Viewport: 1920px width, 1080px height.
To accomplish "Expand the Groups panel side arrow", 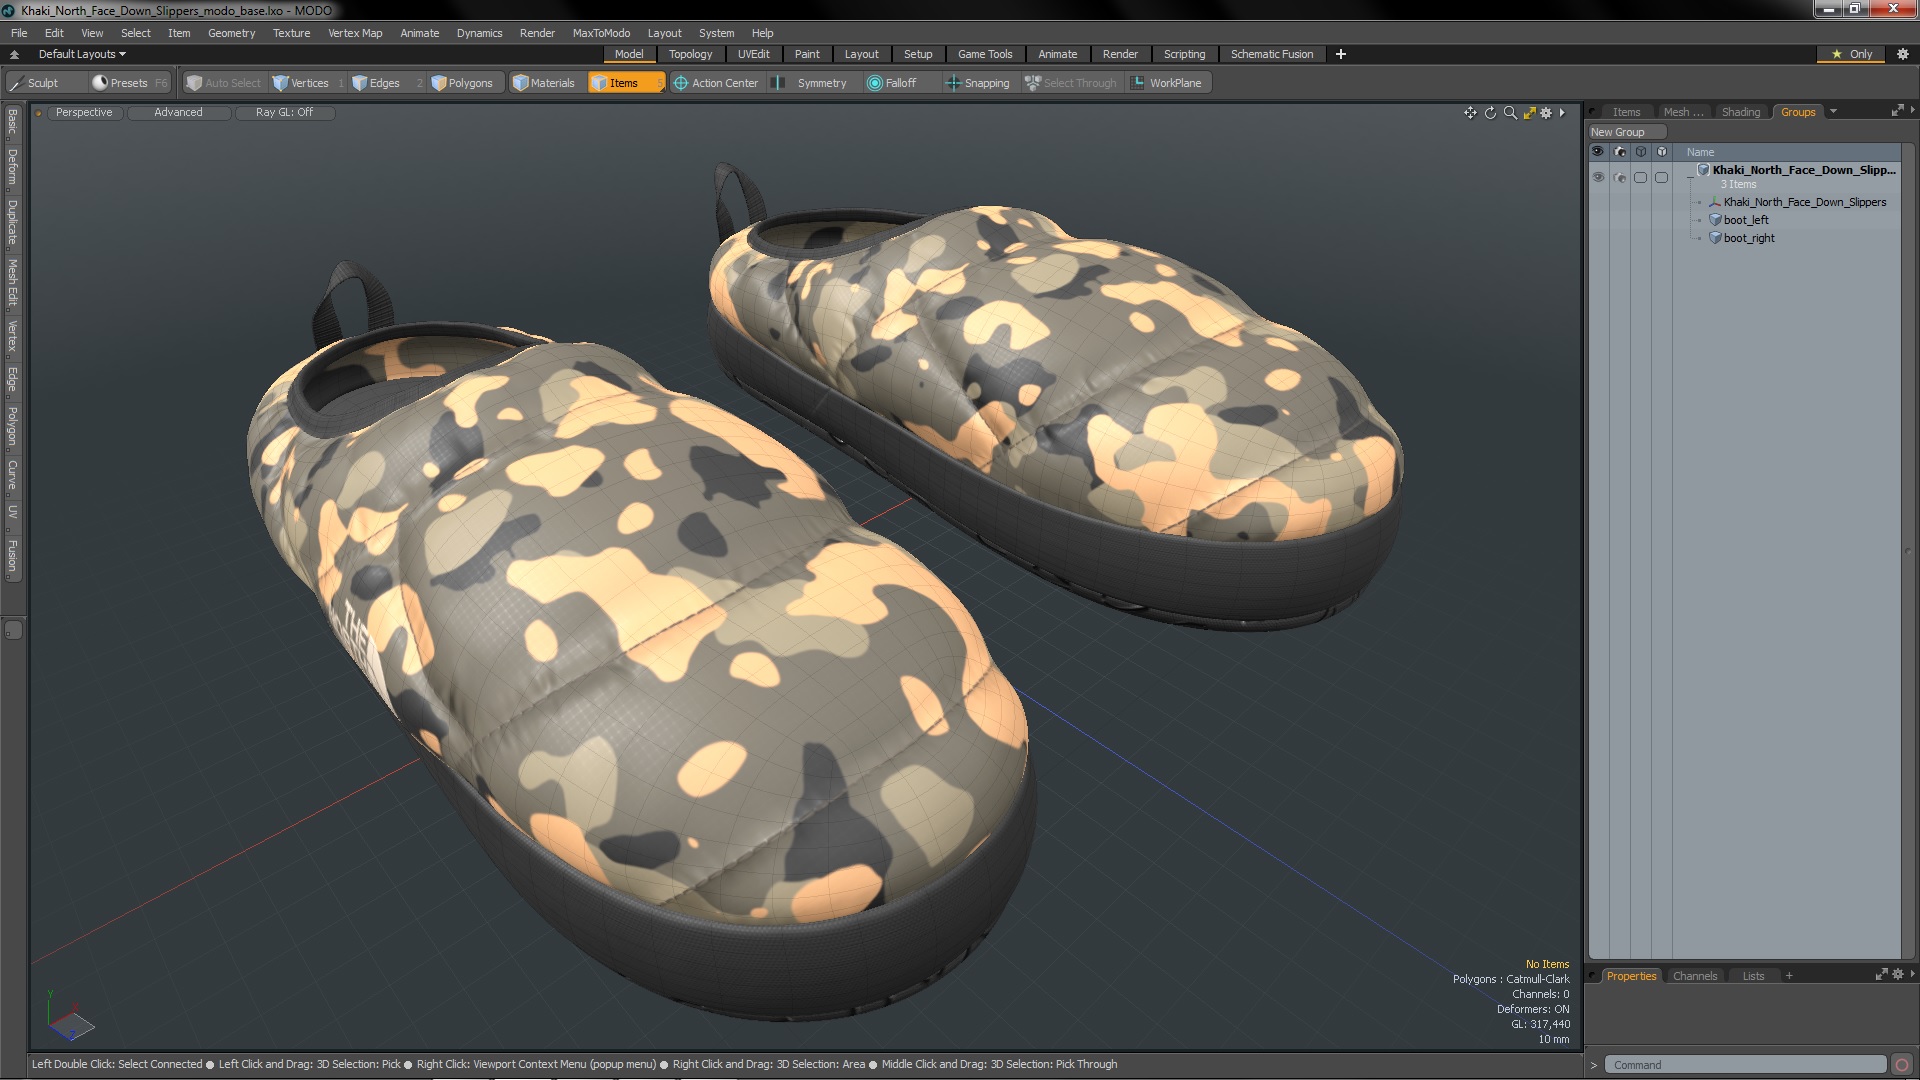I will coord(1912,110).
